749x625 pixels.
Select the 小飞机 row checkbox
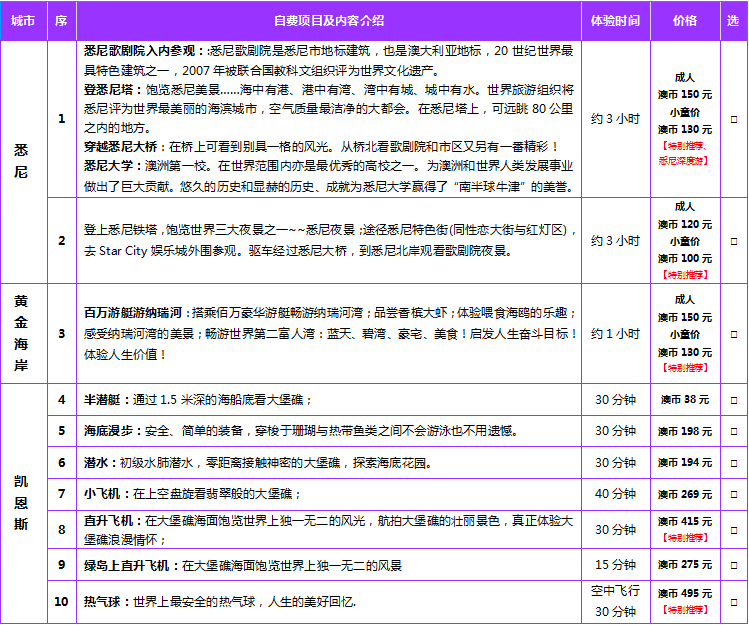tap(734, 494)
